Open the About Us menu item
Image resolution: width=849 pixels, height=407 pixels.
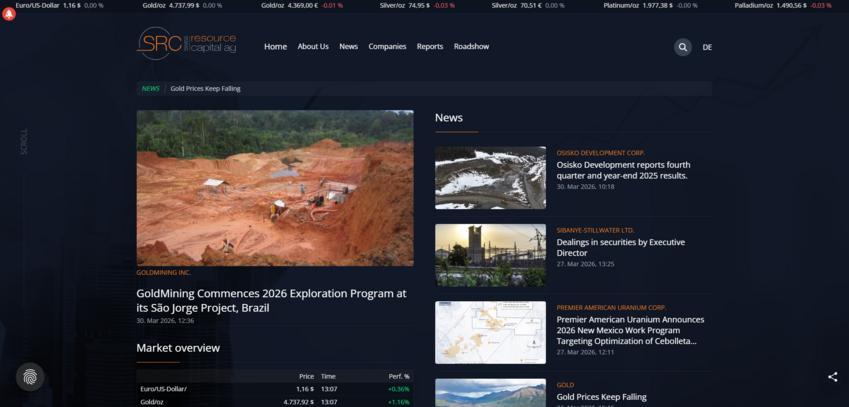click(x=313, y=47)
